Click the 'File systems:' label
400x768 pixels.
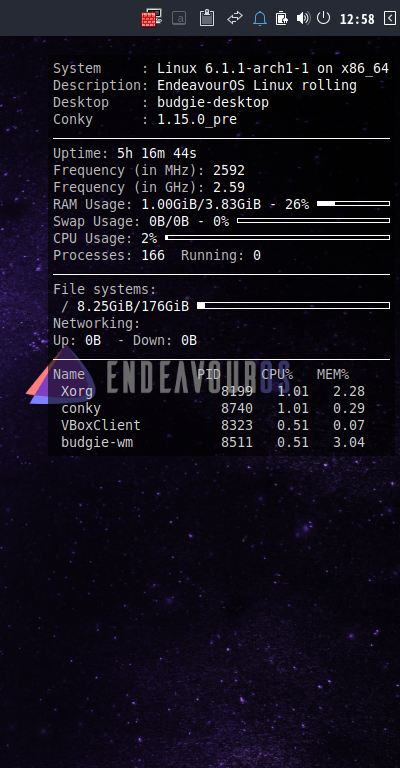(x=105, y=289)
